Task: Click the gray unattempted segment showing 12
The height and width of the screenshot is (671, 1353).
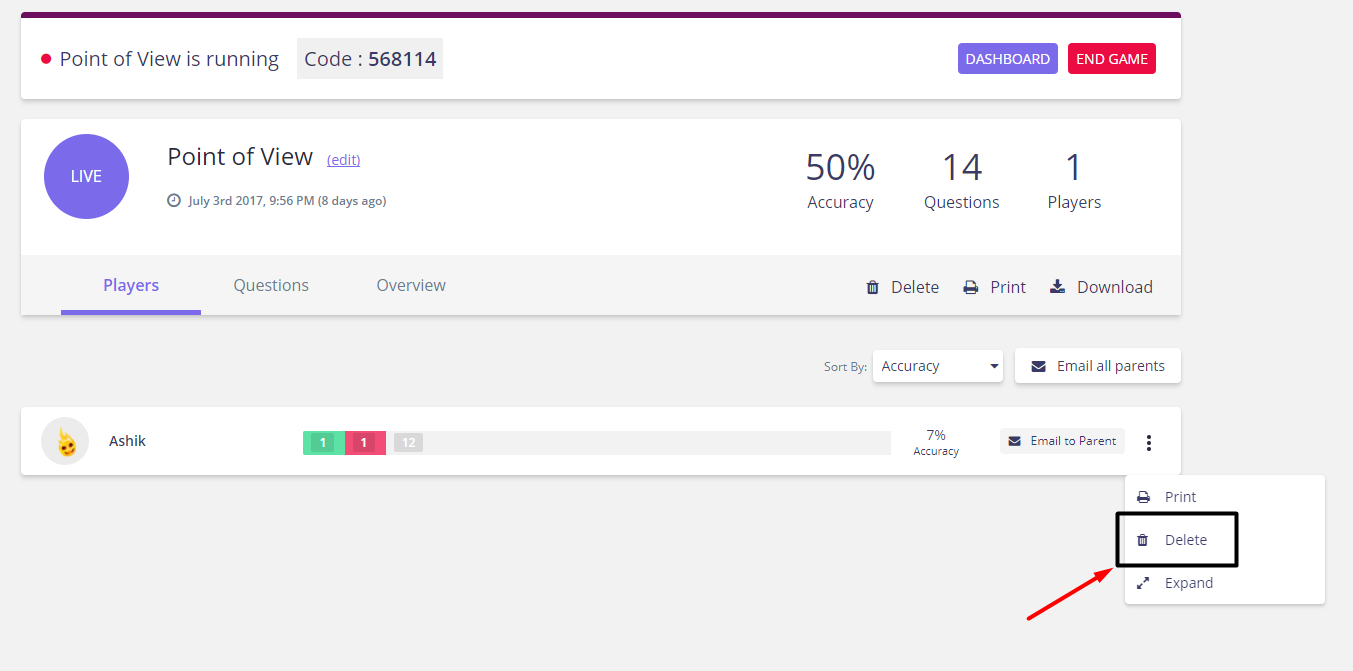Action: pyautogui.click(x=408, y=443)
